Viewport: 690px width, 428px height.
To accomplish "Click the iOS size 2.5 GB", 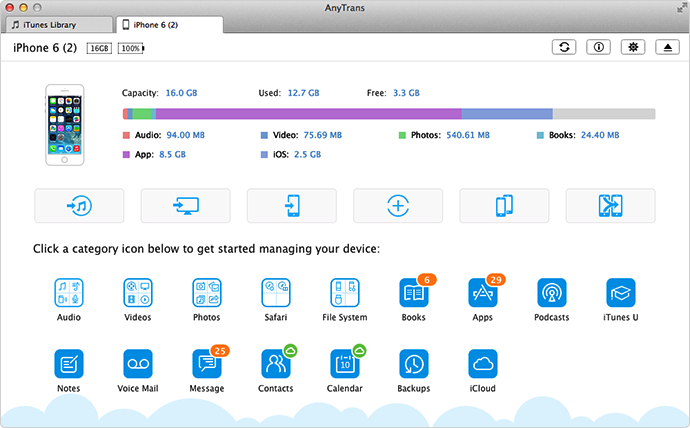I will click(308, 154).
